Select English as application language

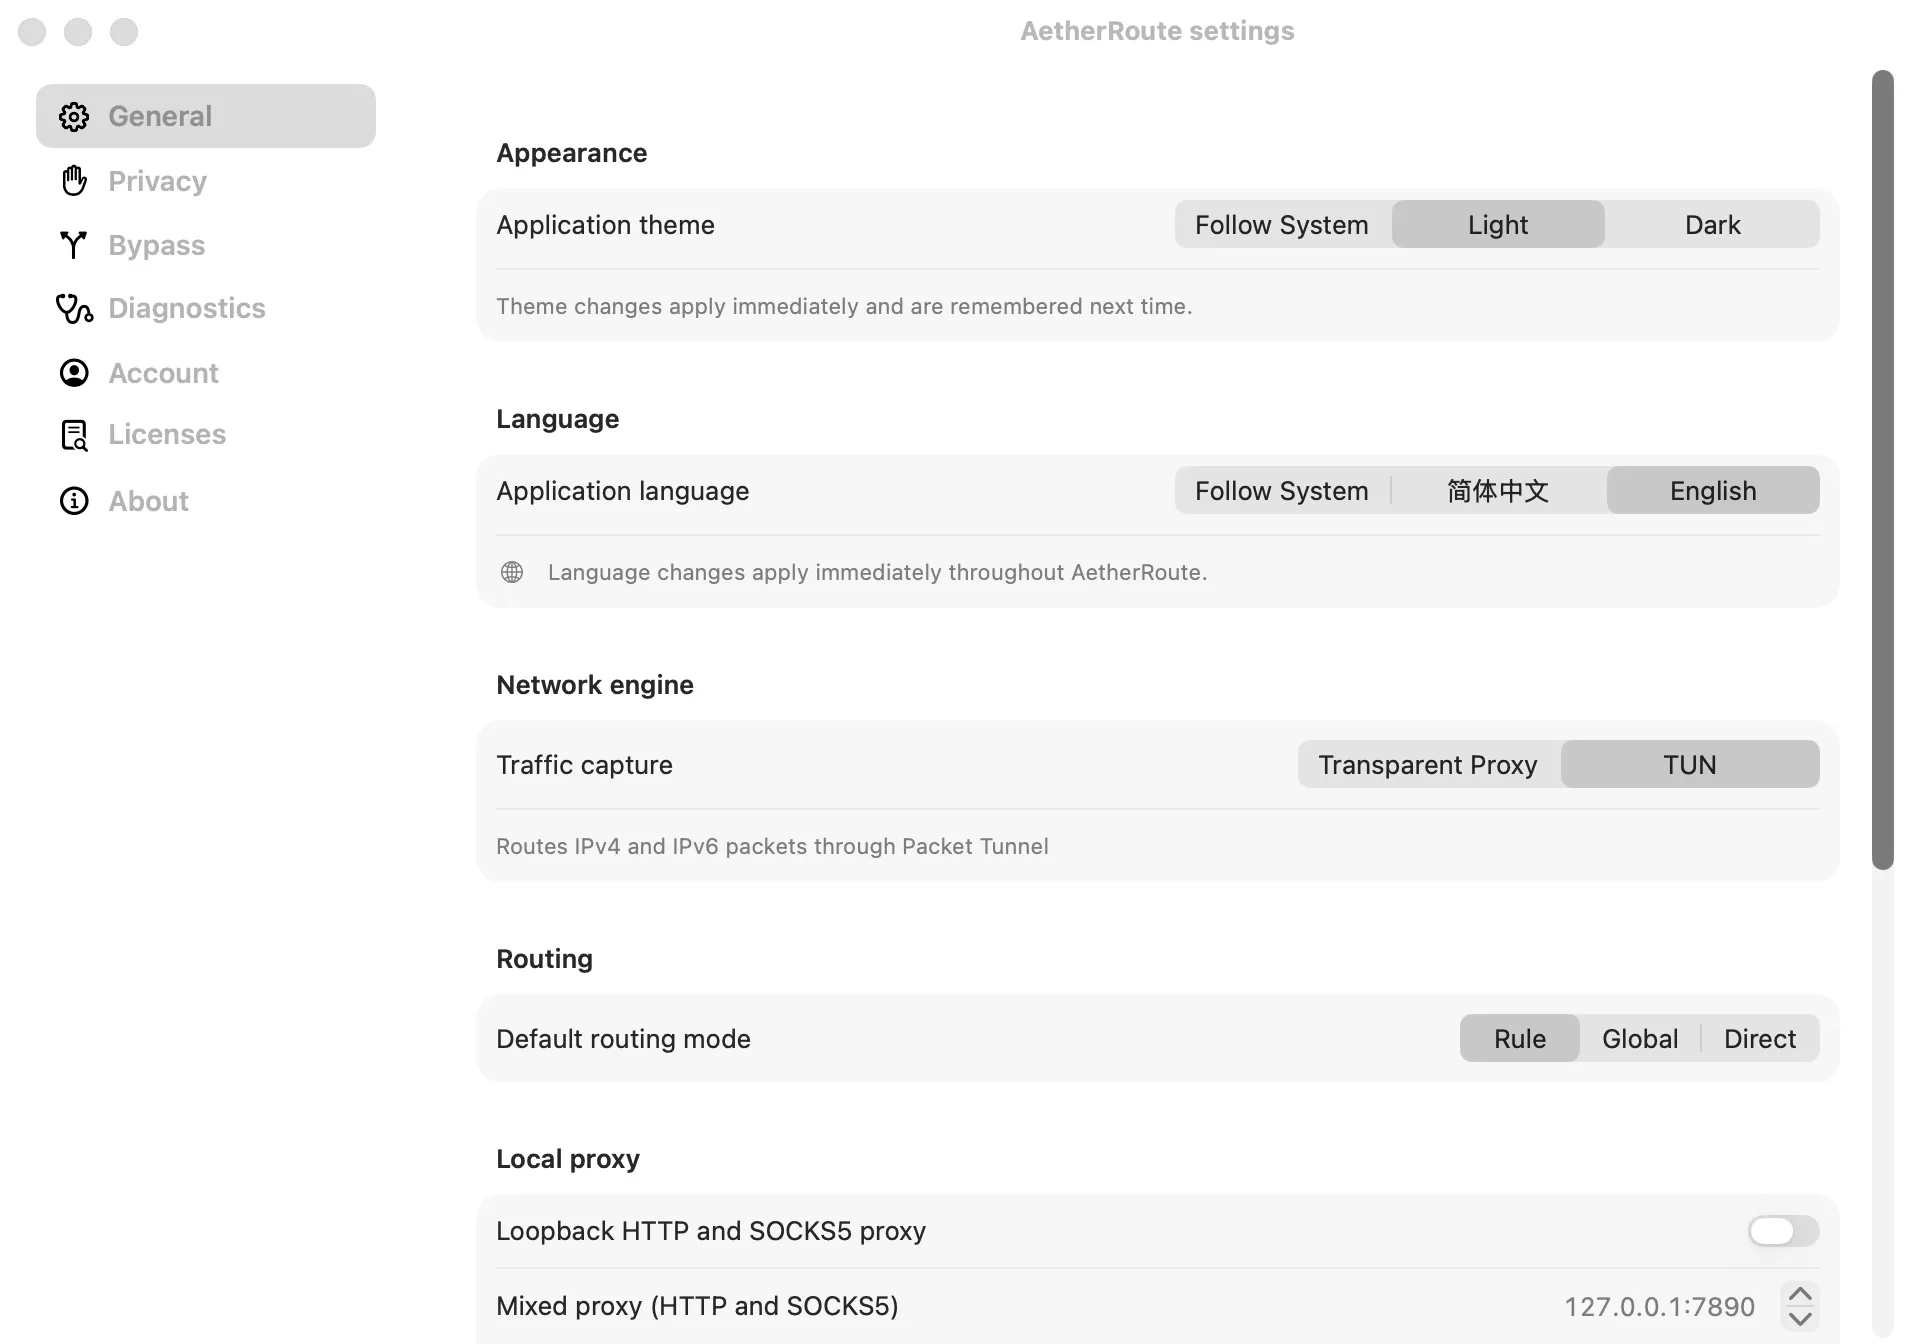tap(1713, 491)
